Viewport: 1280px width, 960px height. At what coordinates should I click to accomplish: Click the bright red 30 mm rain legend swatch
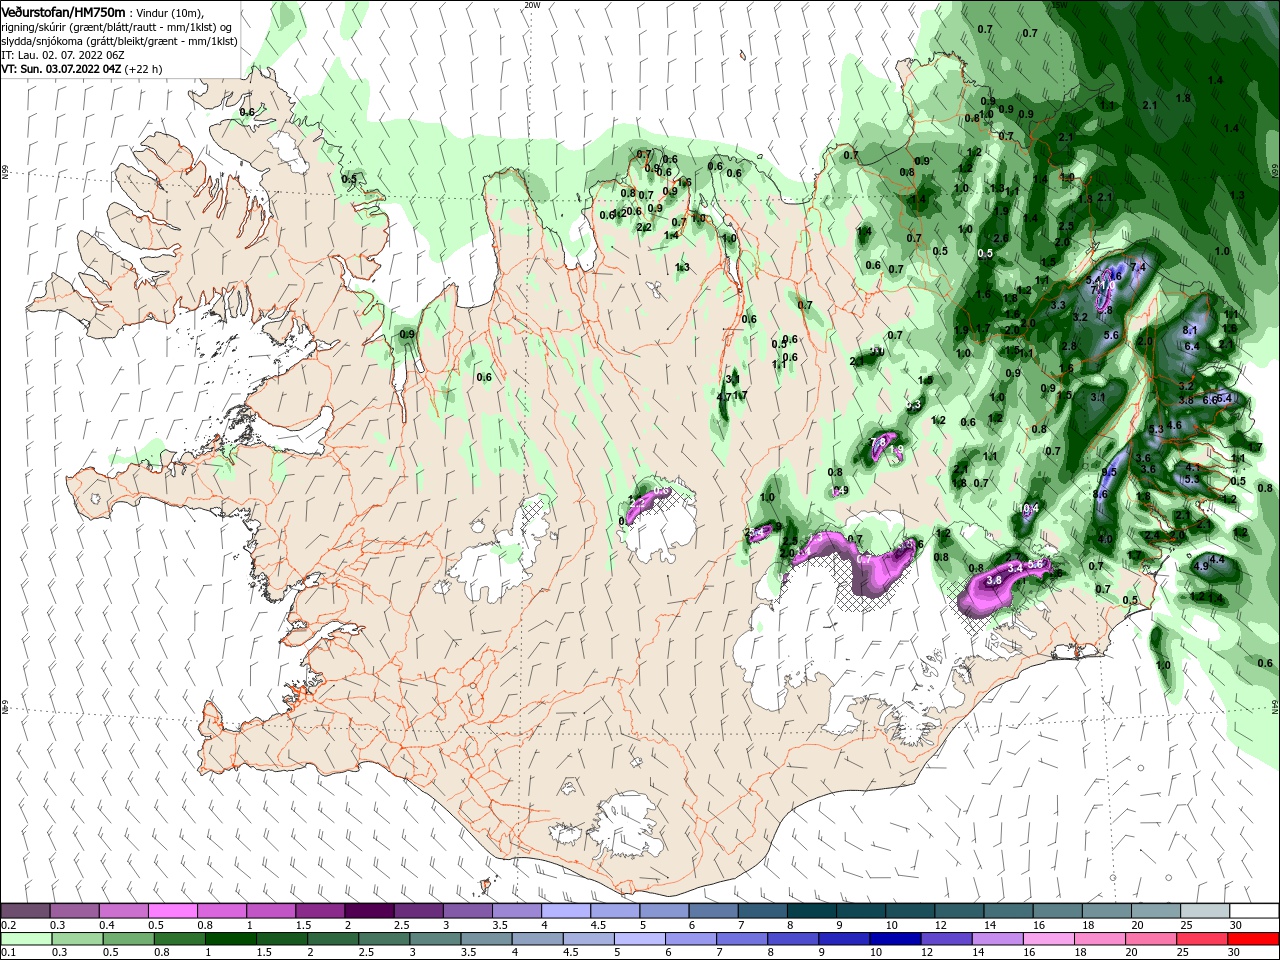click(x=1253, y=938)
